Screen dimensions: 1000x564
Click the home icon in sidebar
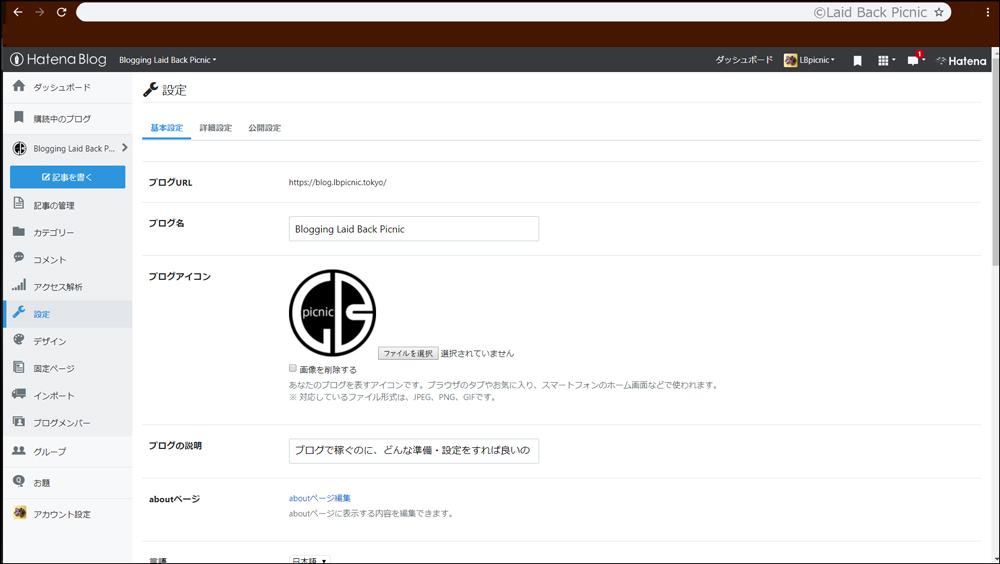(19, 85)
